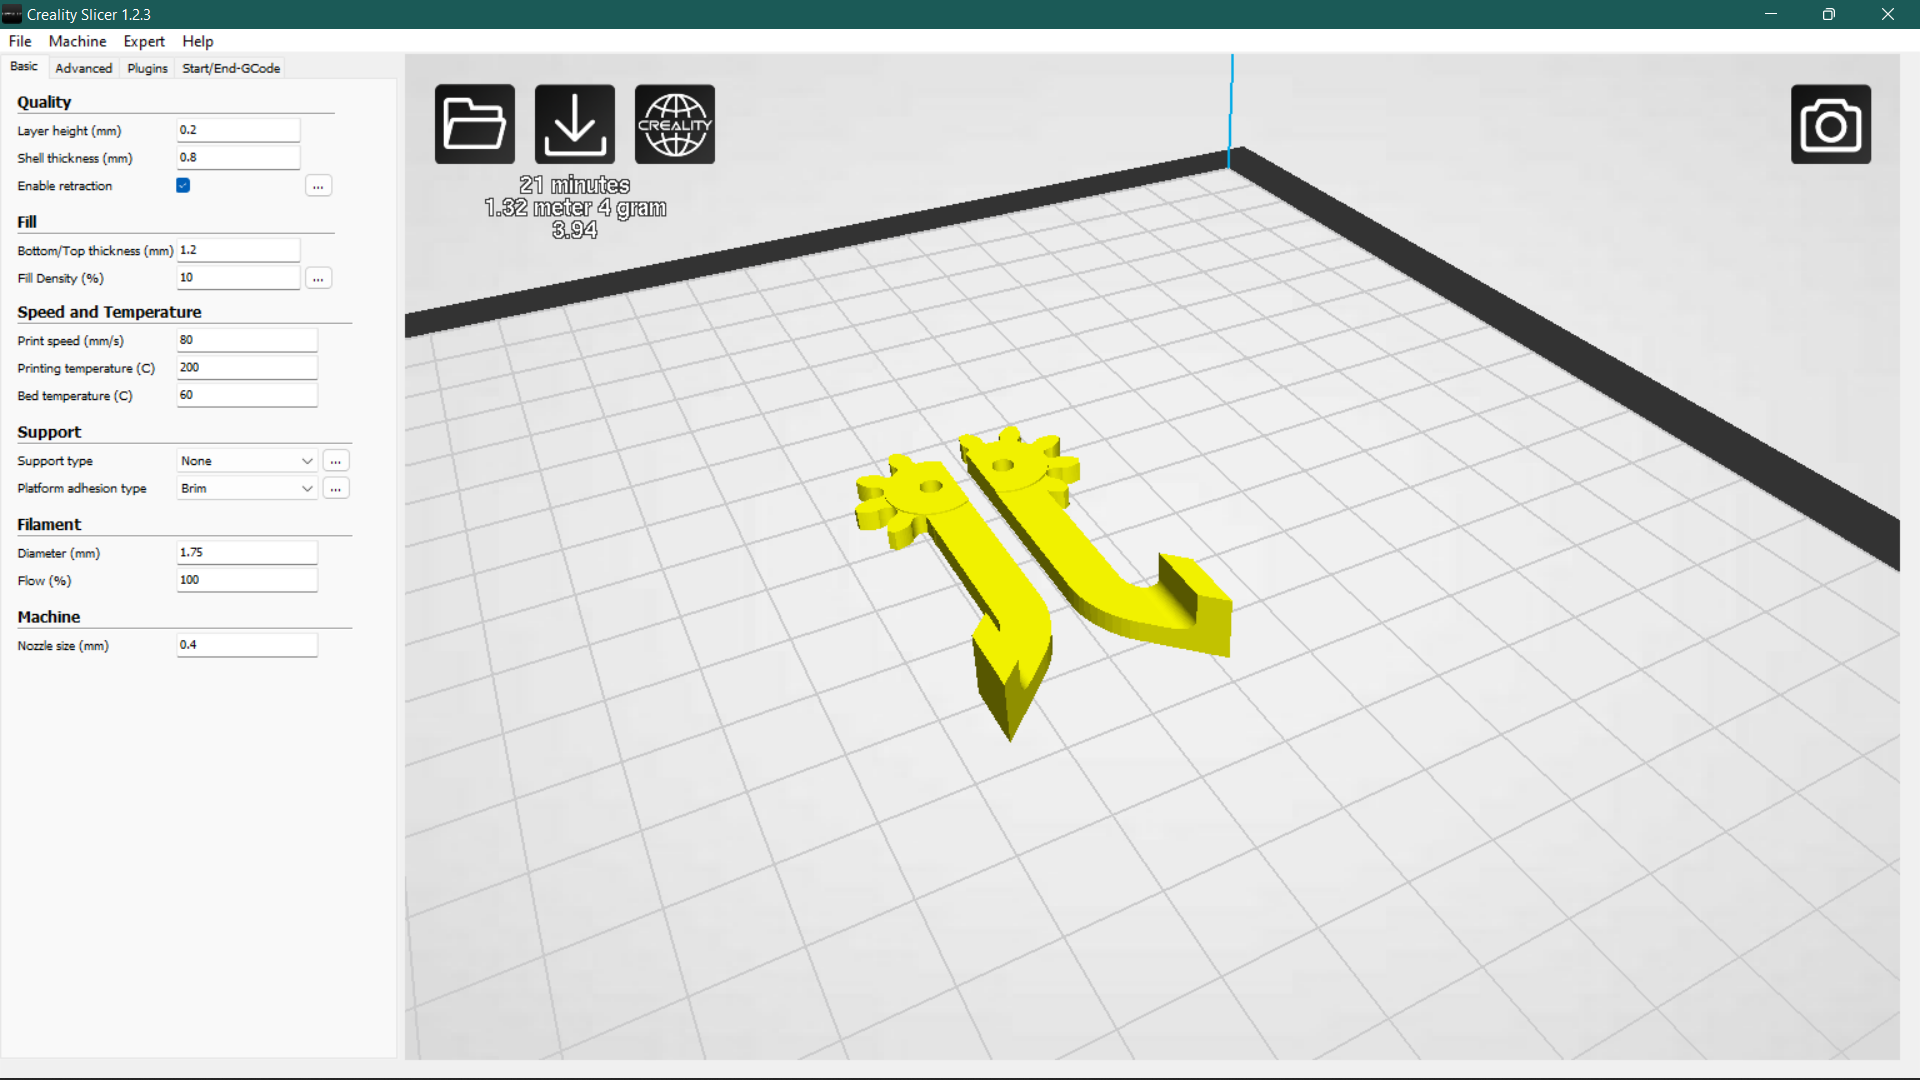This screenshot has height=1080, width=1920.
Task: Open a model file with the folder icon
Action: (474, 123)
